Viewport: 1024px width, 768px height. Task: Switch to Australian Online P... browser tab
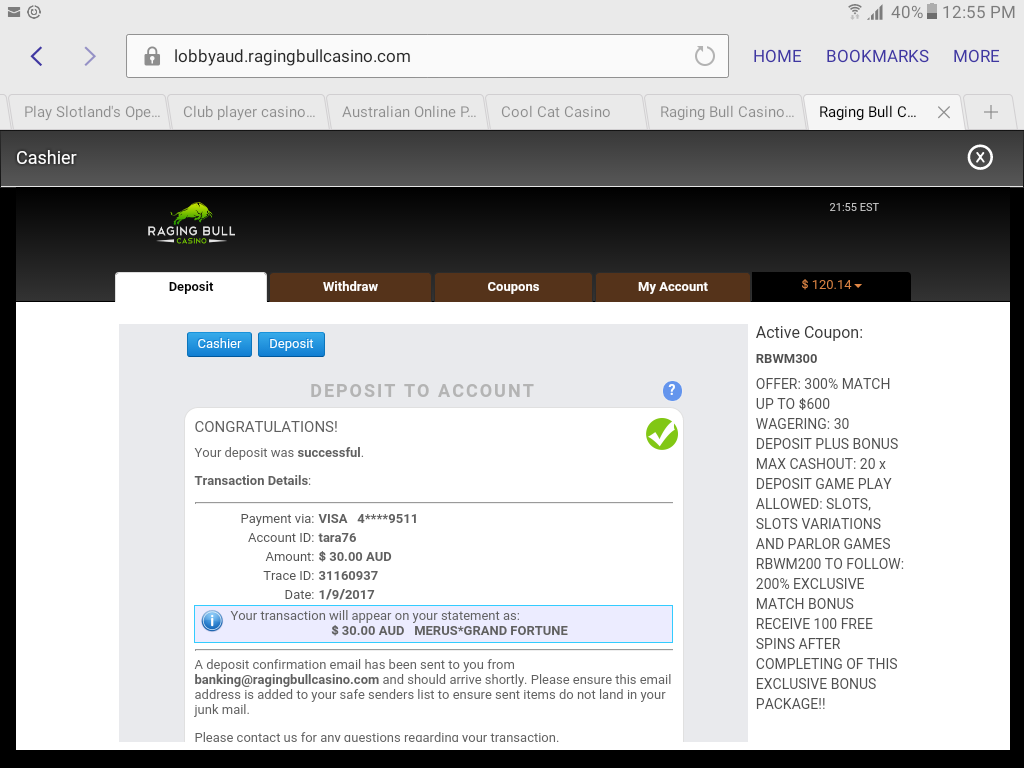408,112
